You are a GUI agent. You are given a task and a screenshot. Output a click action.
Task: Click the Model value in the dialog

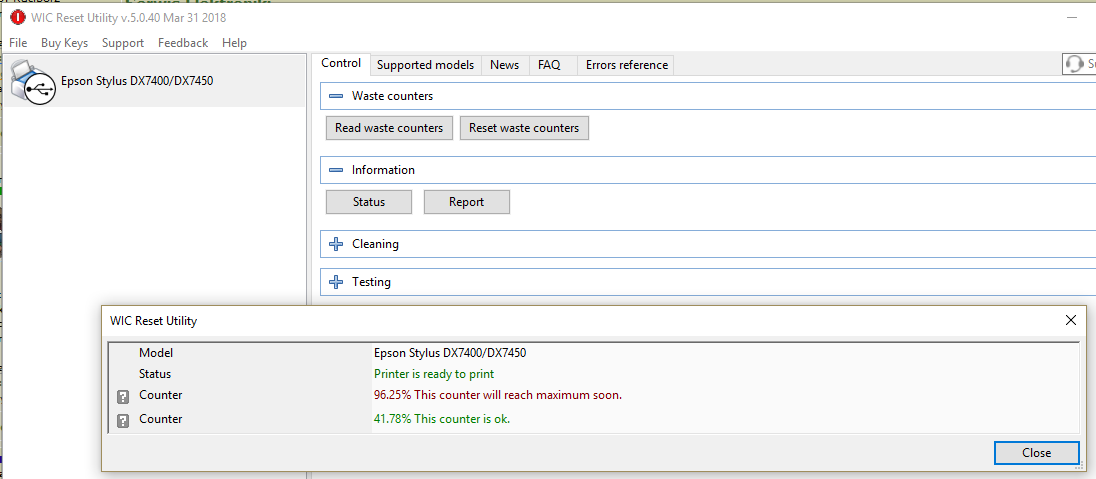click(450, 353)
